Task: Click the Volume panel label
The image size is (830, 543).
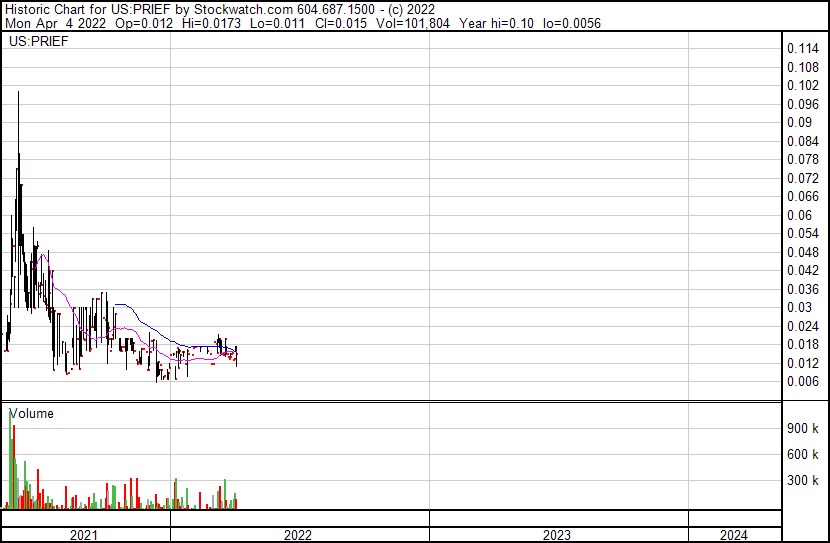Action: coord(31,413)
